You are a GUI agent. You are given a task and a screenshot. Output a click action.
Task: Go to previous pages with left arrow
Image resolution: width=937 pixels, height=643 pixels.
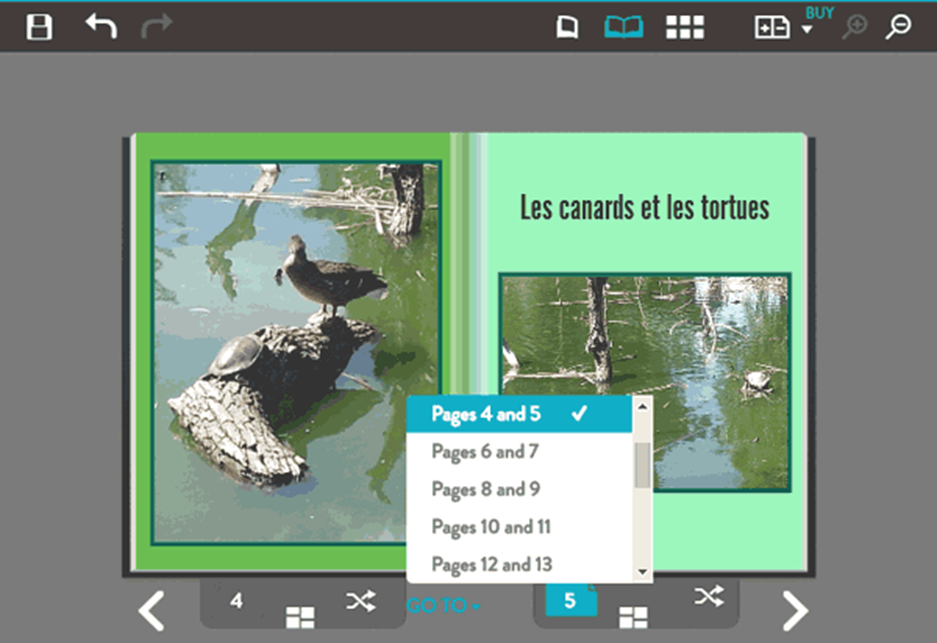(x=151, y=610)
